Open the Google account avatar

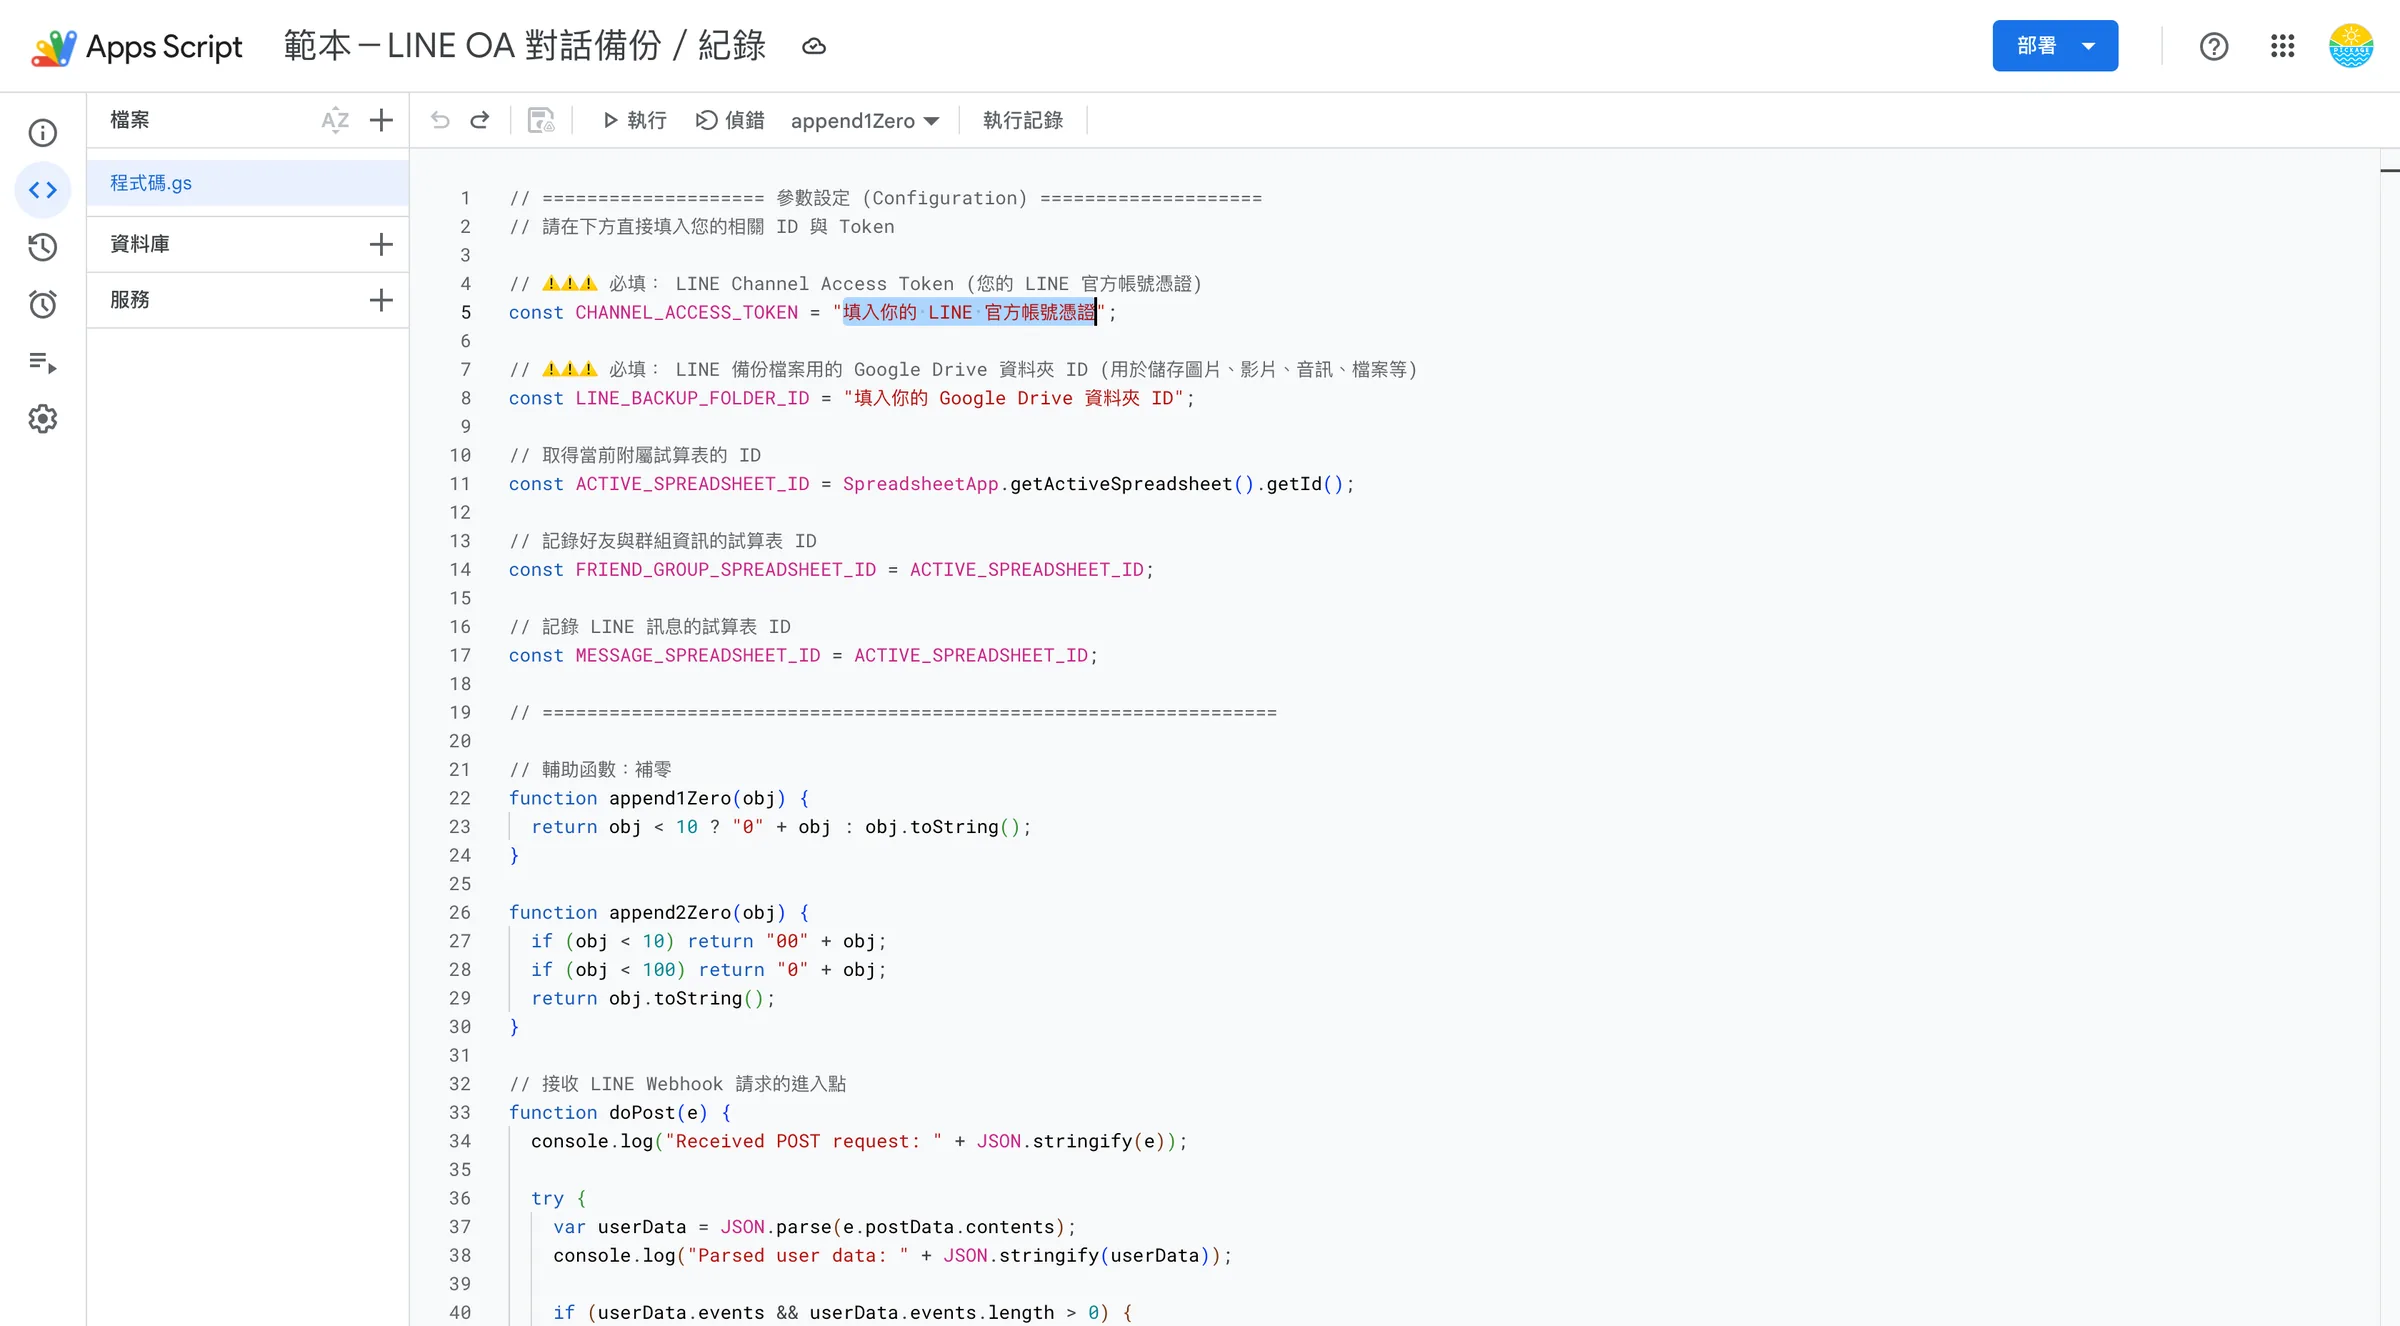[x=2351, y=46]
